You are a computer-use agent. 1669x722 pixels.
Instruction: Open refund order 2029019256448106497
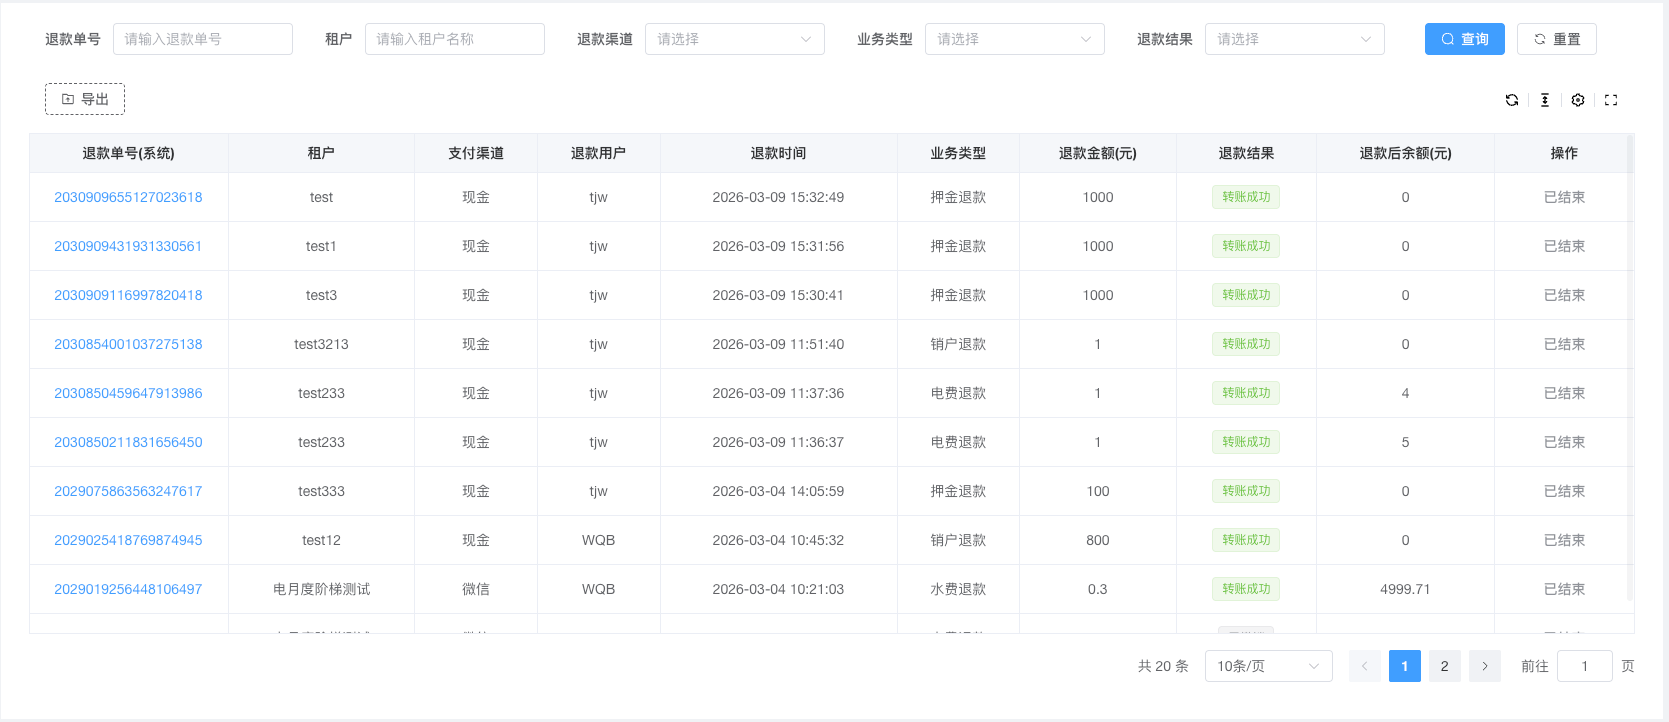[128, 589]
